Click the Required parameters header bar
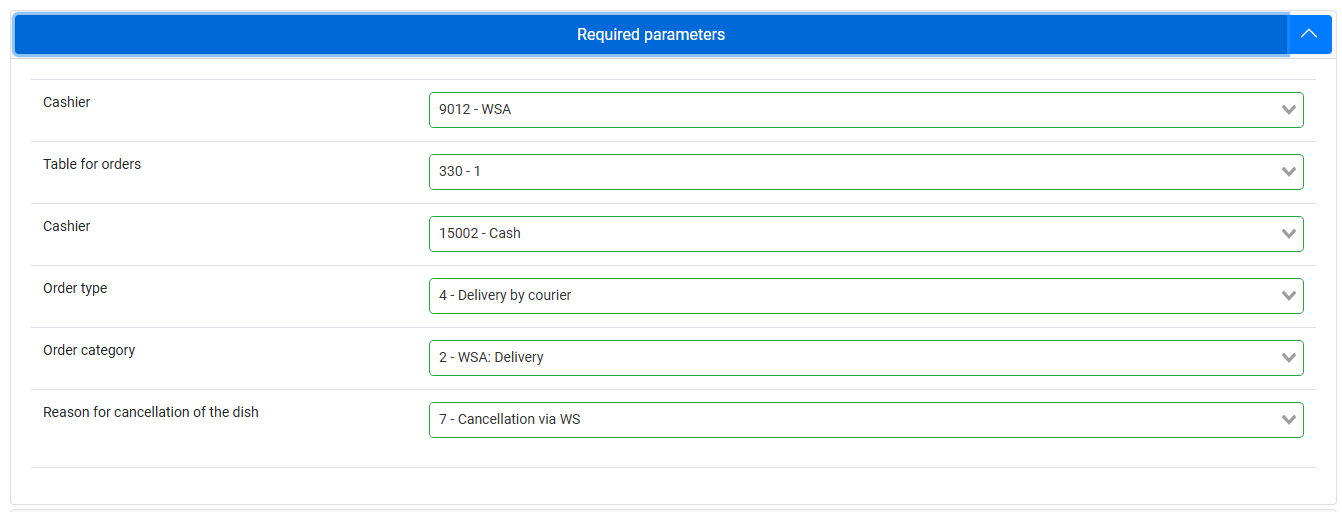This screenshot has width=1342, height=512. [x=651, y=34]
